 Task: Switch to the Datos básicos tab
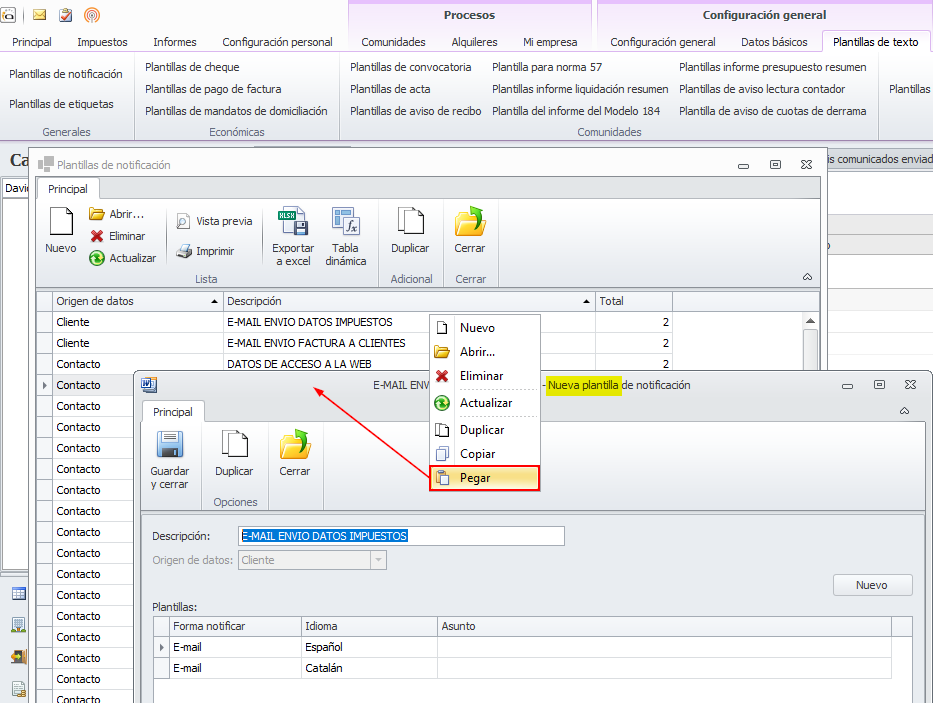click(773, 42)
